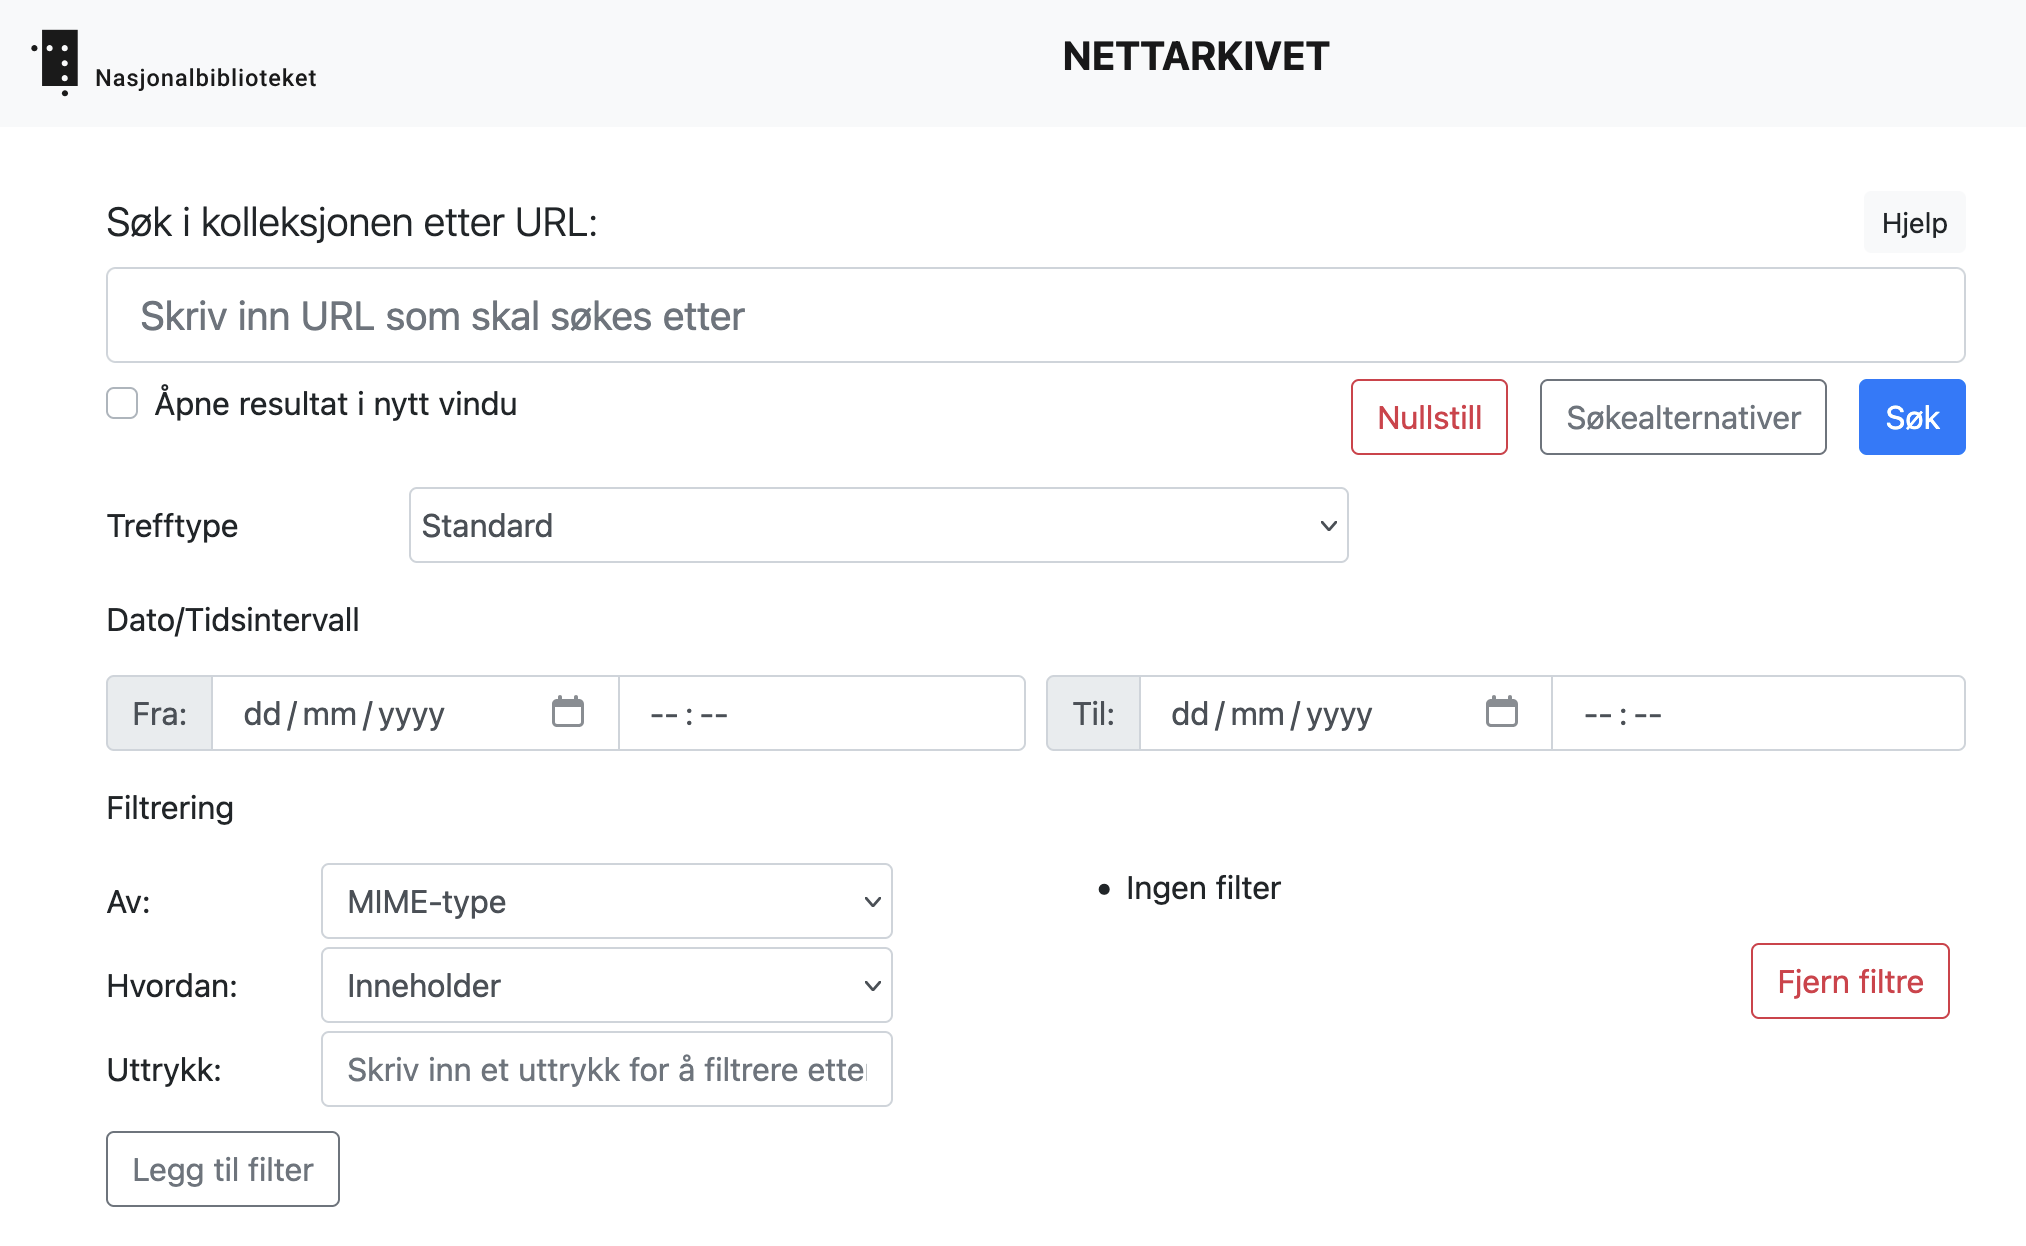Open the Hvordan Inneholder dropdown
This screenshot has width=2026, height=1246.
(606, 986)
